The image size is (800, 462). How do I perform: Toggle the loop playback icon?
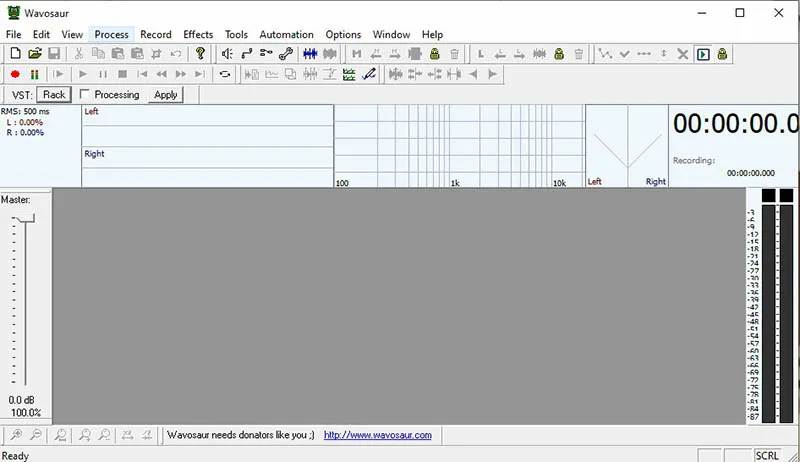click(225, 74)
